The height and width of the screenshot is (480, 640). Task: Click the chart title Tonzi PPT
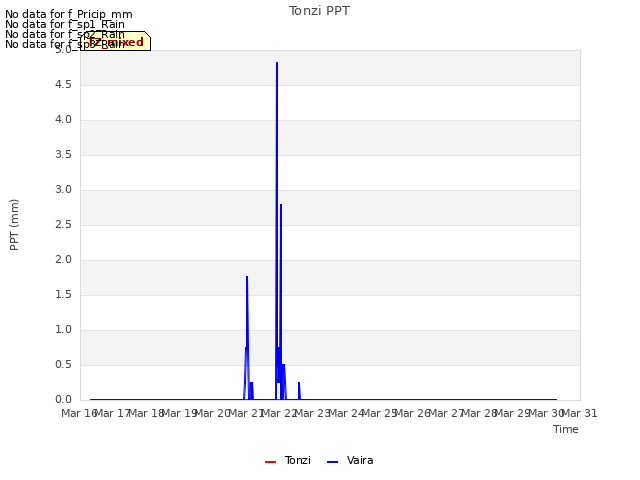pos(319,11)
